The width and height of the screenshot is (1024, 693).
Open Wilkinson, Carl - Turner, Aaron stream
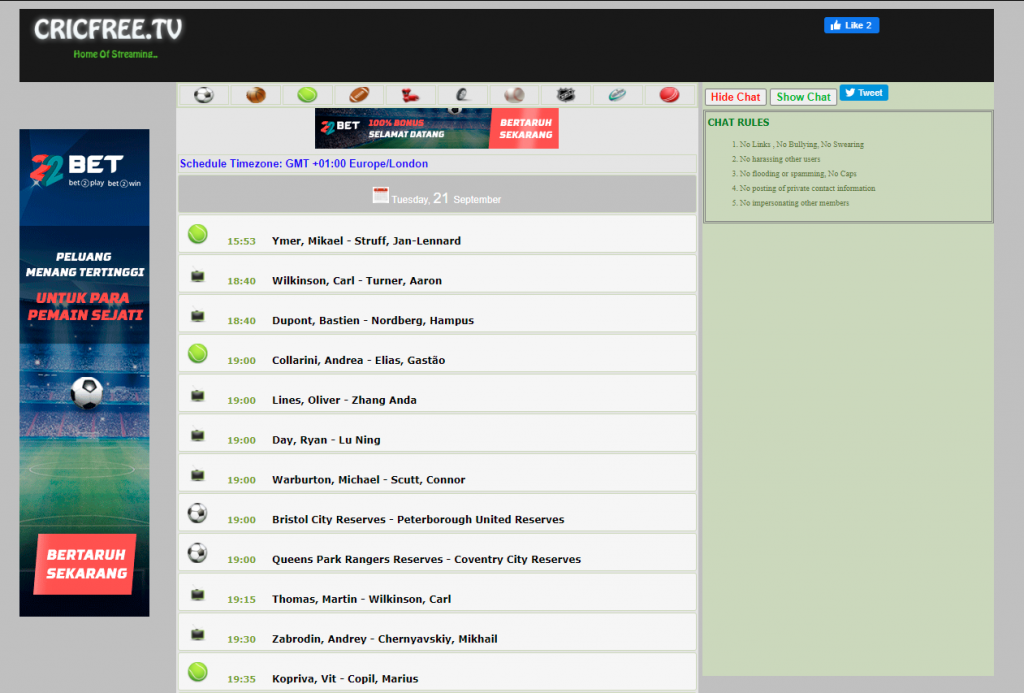tap(357, 281)
